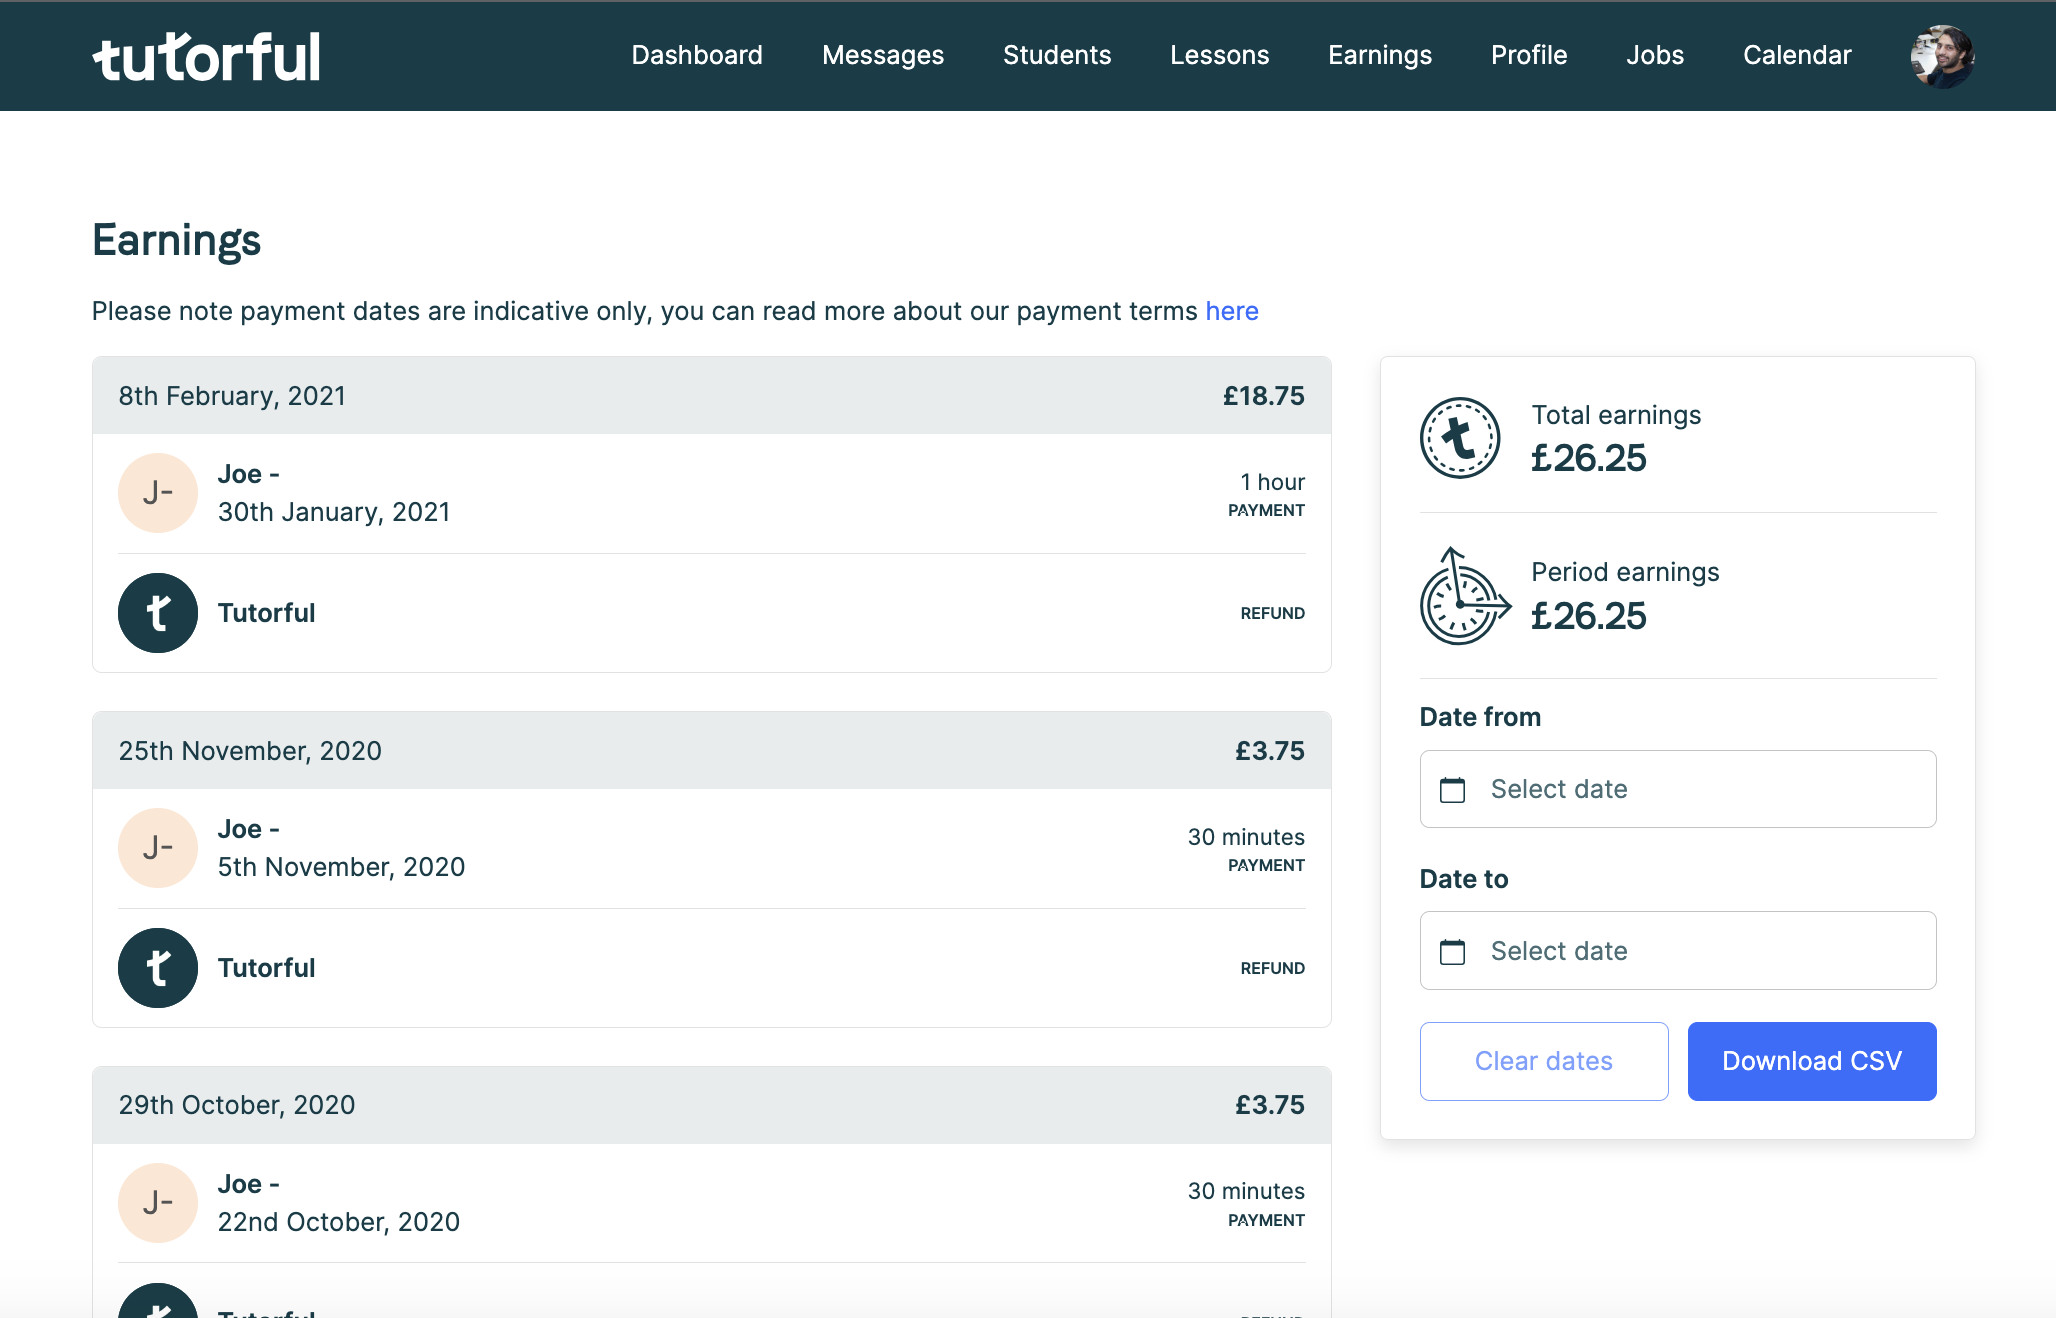Open the Calendar page
Viewport: 2056px width, 1318px height.
1797,55
